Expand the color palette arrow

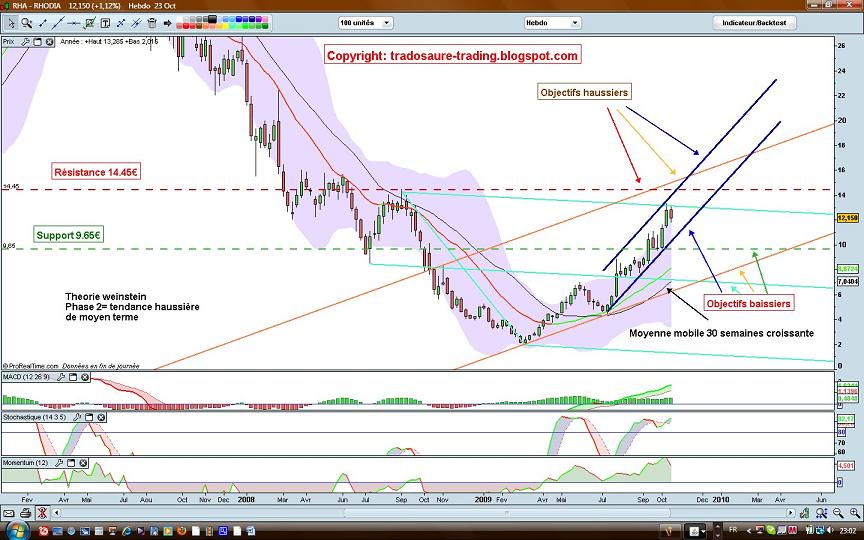click(168, 23)
